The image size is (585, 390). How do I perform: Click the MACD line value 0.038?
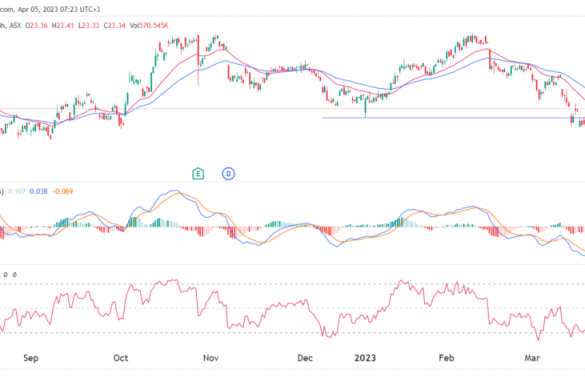(38, 191)
